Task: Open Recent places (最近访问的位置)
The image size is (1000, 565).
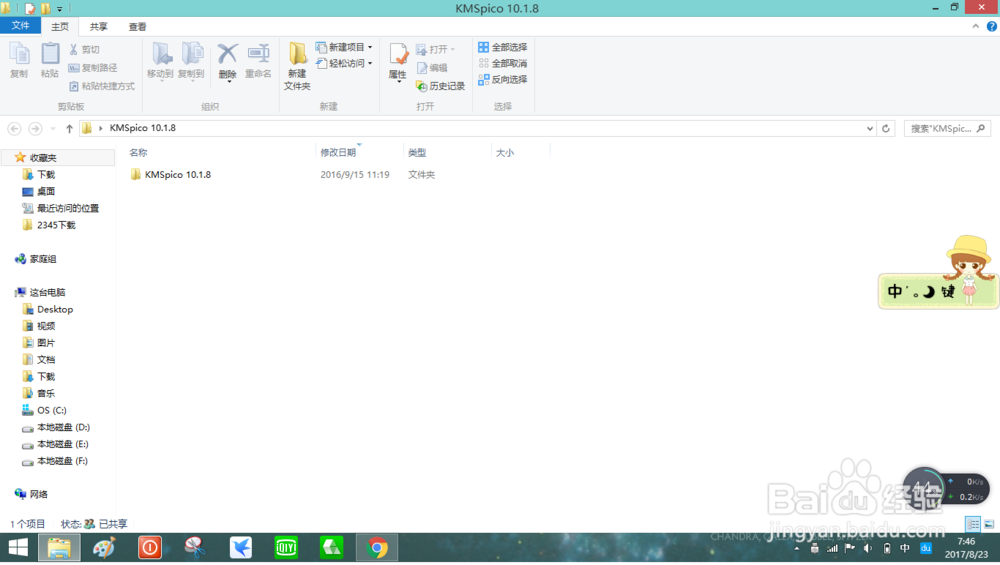Action: click(68, 208)
